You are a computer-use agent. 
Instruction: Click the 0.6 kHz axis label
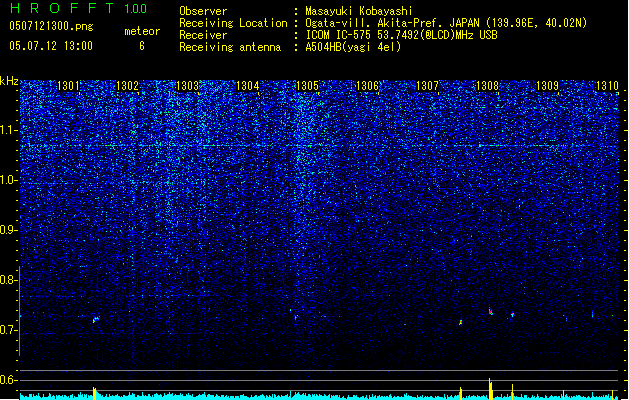[8, 380]
